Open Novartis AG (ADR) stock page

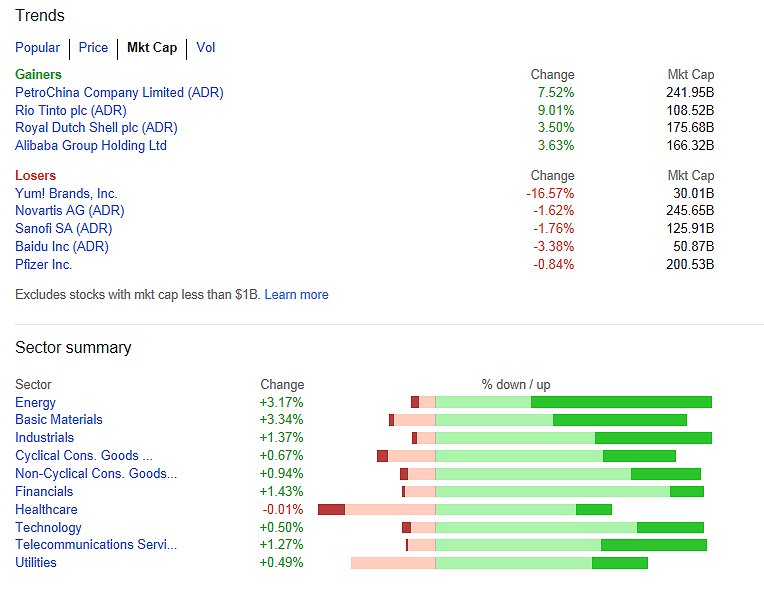(x=70, y=211)
